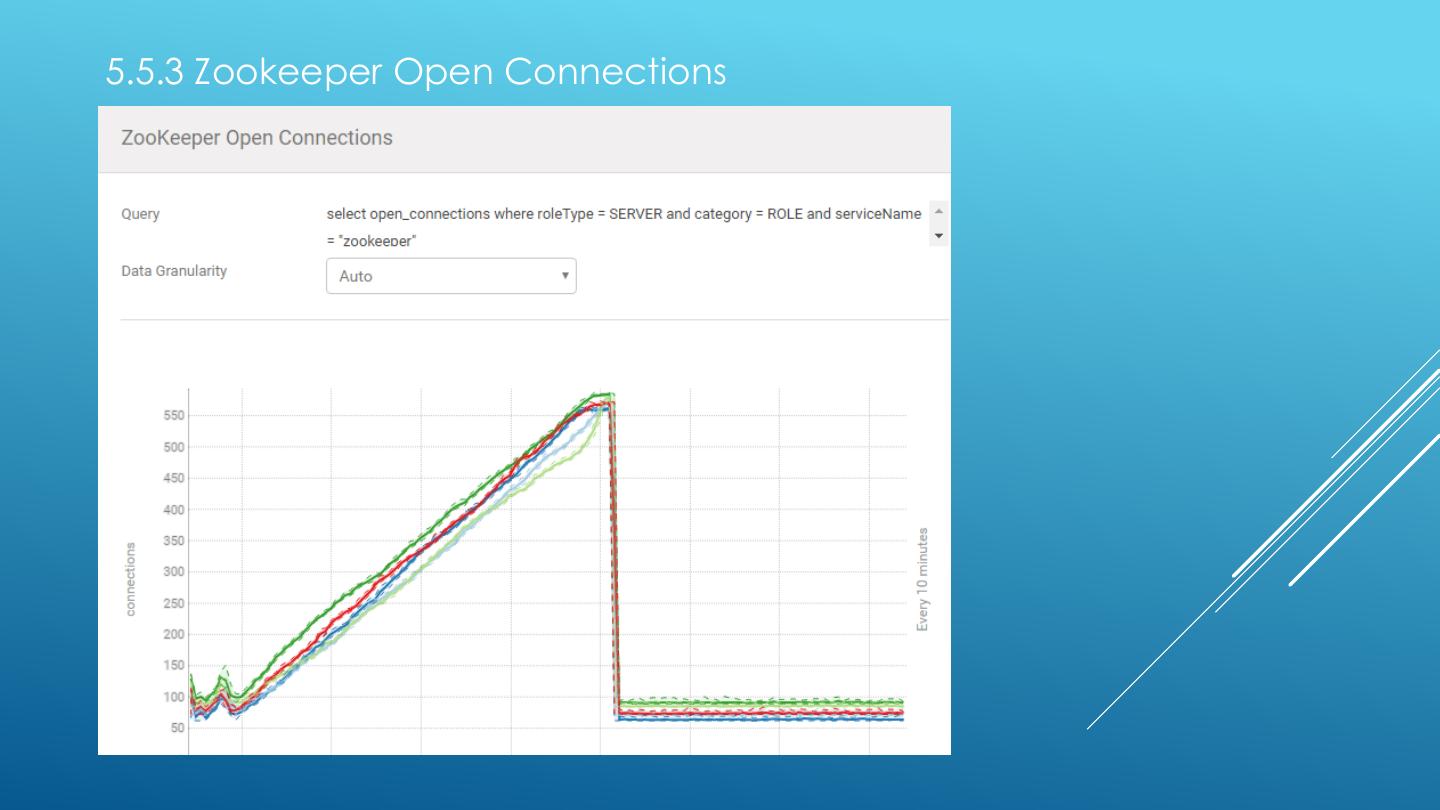Viewport: 1440px width, 810px height.
Task: Click the 100 y-axis tick label
Action: click(172, 697)
